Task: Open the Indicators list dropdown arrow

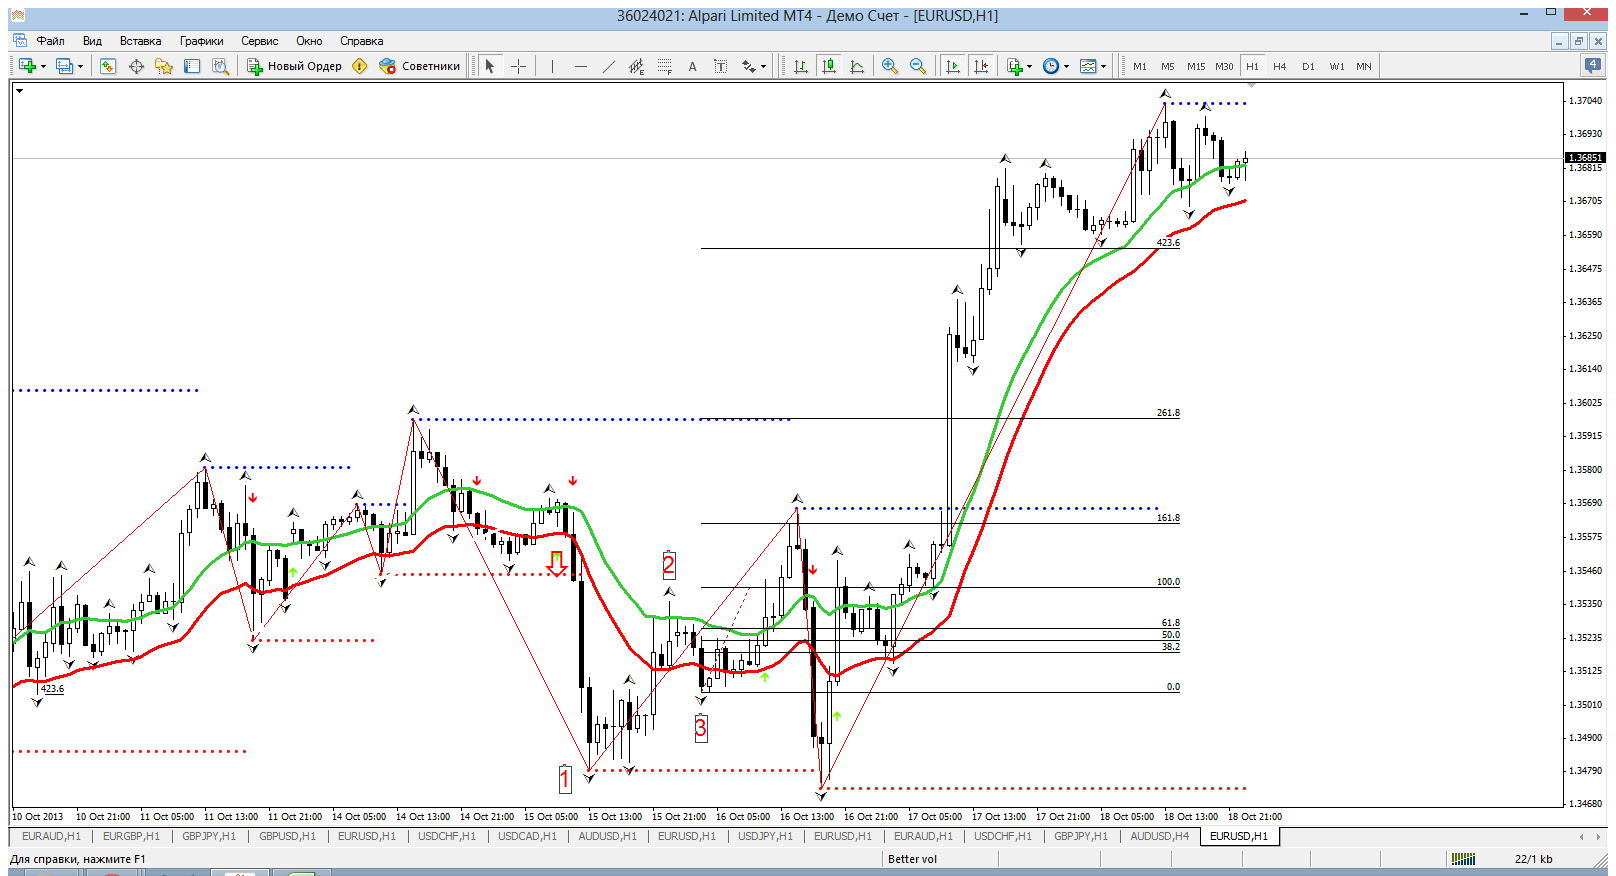Action: (x=1029, y=67)
